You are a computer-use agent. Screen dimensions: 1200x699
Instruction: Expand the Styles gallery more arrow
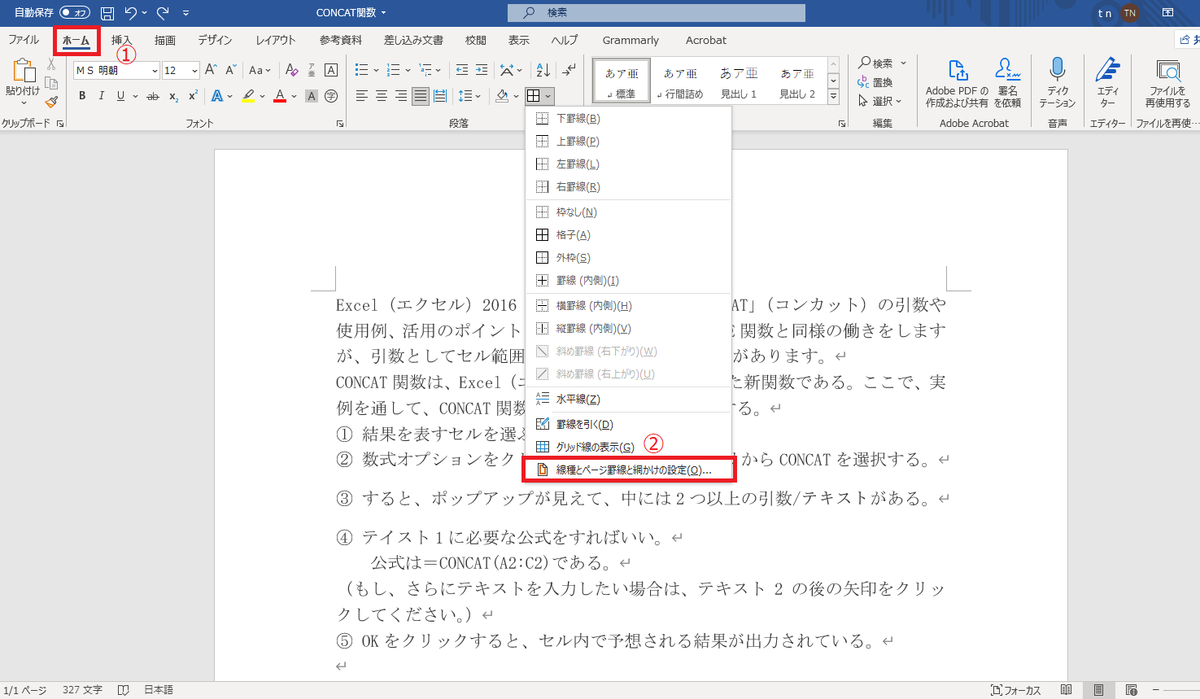coord(833,97)
